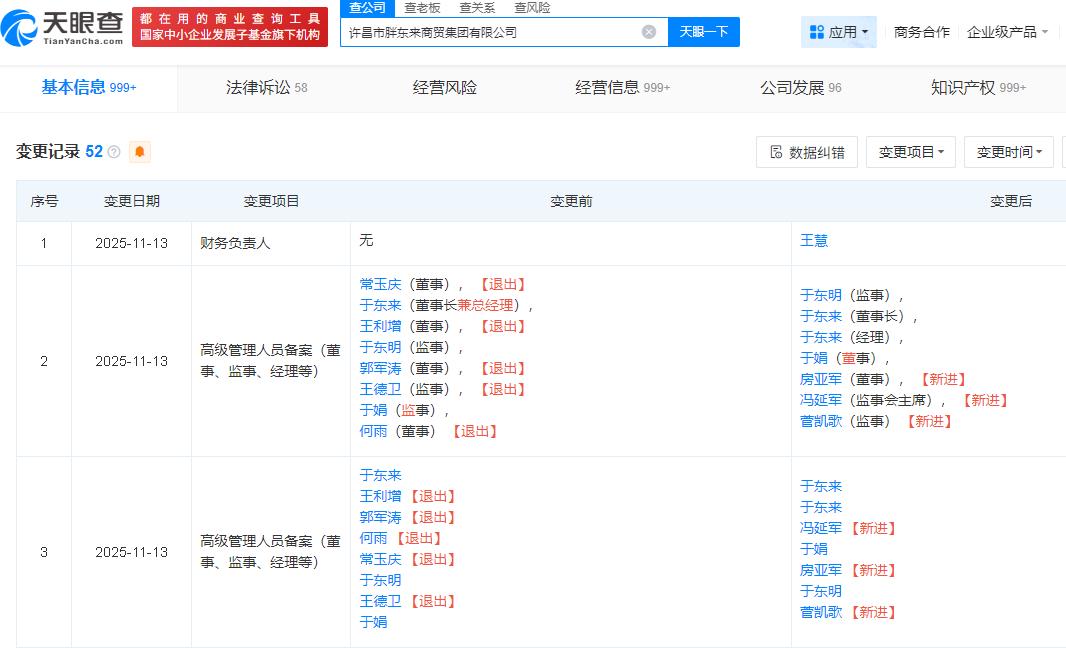The height and width of the screenshot is (648, 1066).
Task: Switch to the 经营风险 tab
Action: click(x=445, y=88)
